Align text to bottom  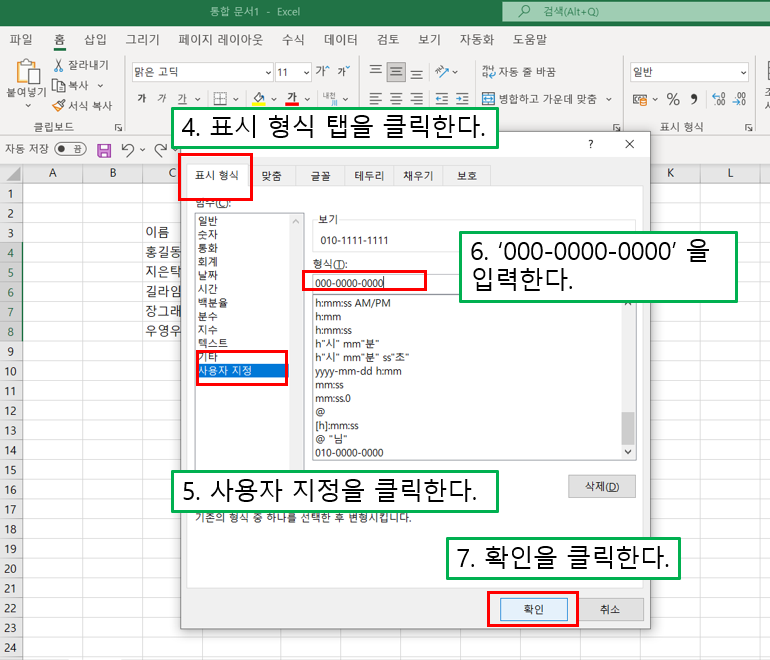(416, 73)
